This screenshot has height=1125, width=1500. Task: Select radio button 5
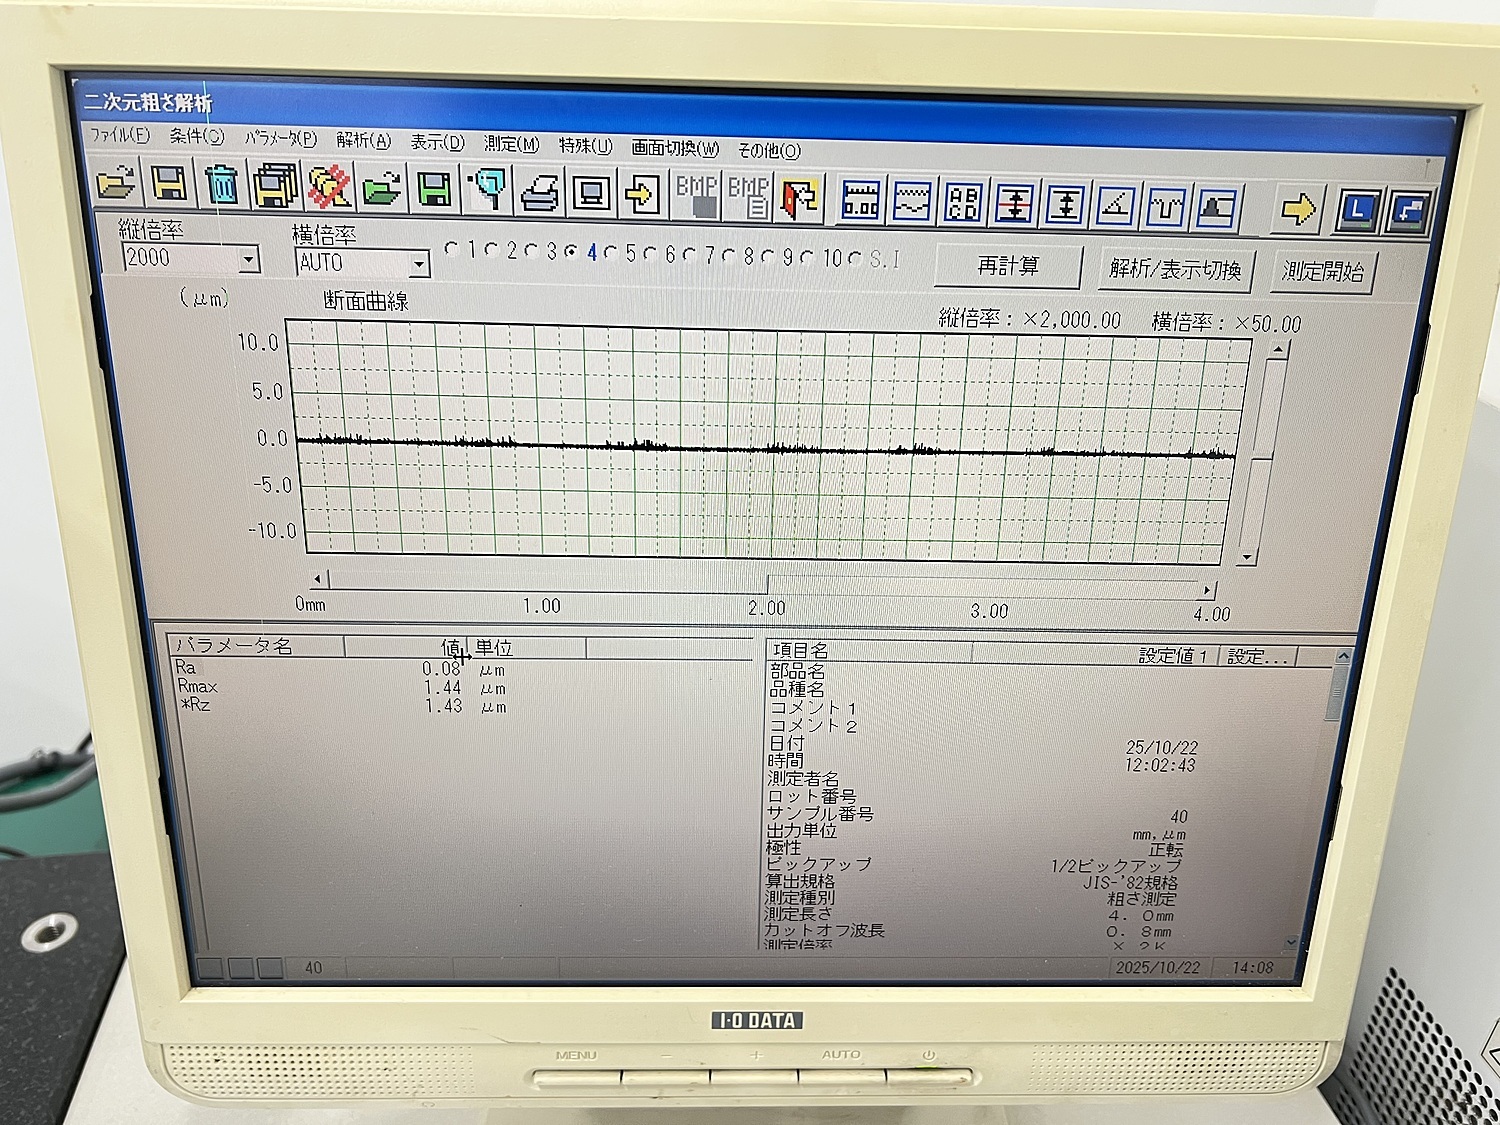[x=611, y=253]
